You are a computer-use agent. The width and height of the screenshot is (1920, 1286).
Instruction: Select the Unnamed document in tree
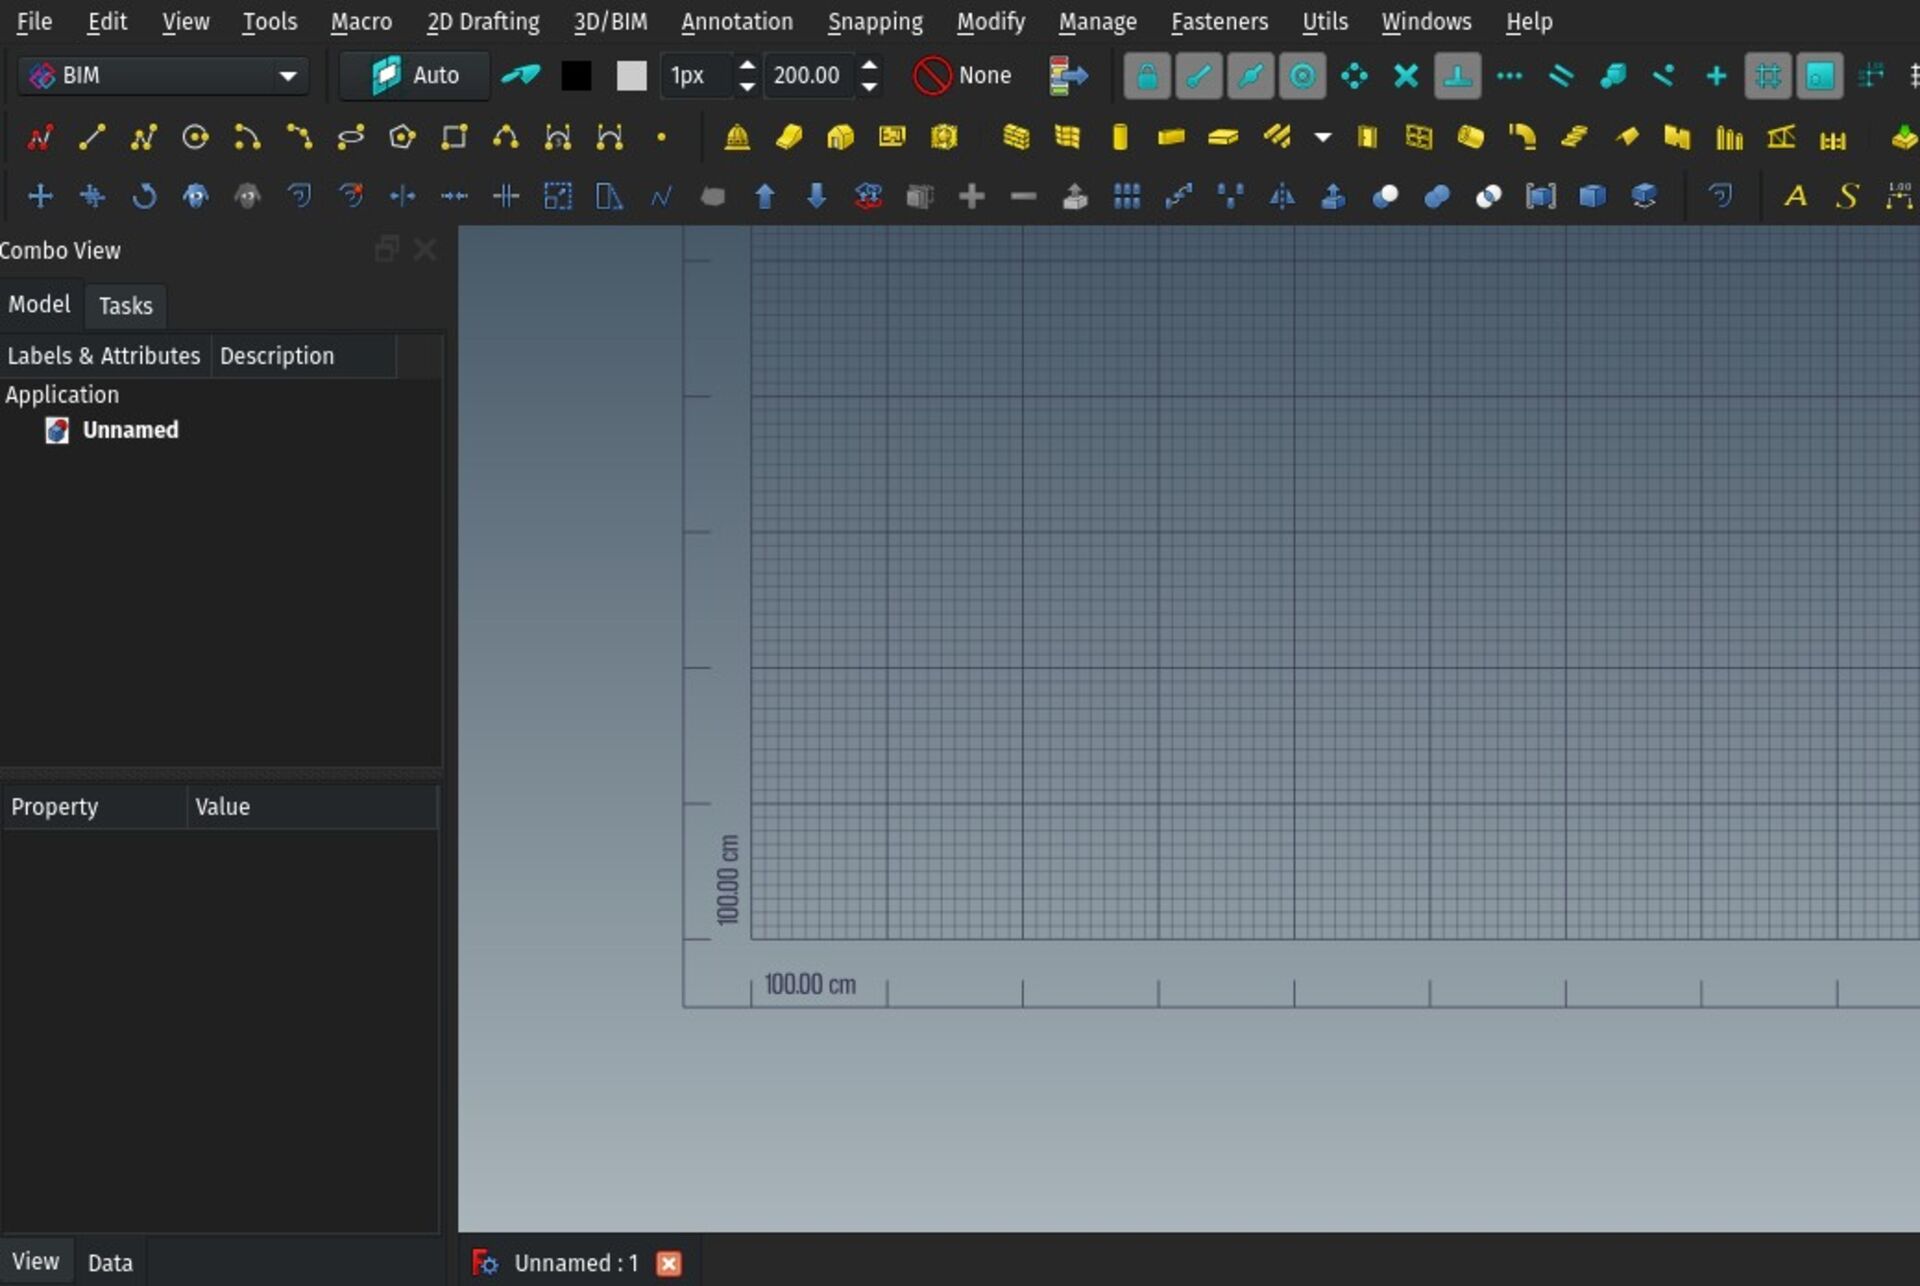pyautogui.click(x=130, y=430)
